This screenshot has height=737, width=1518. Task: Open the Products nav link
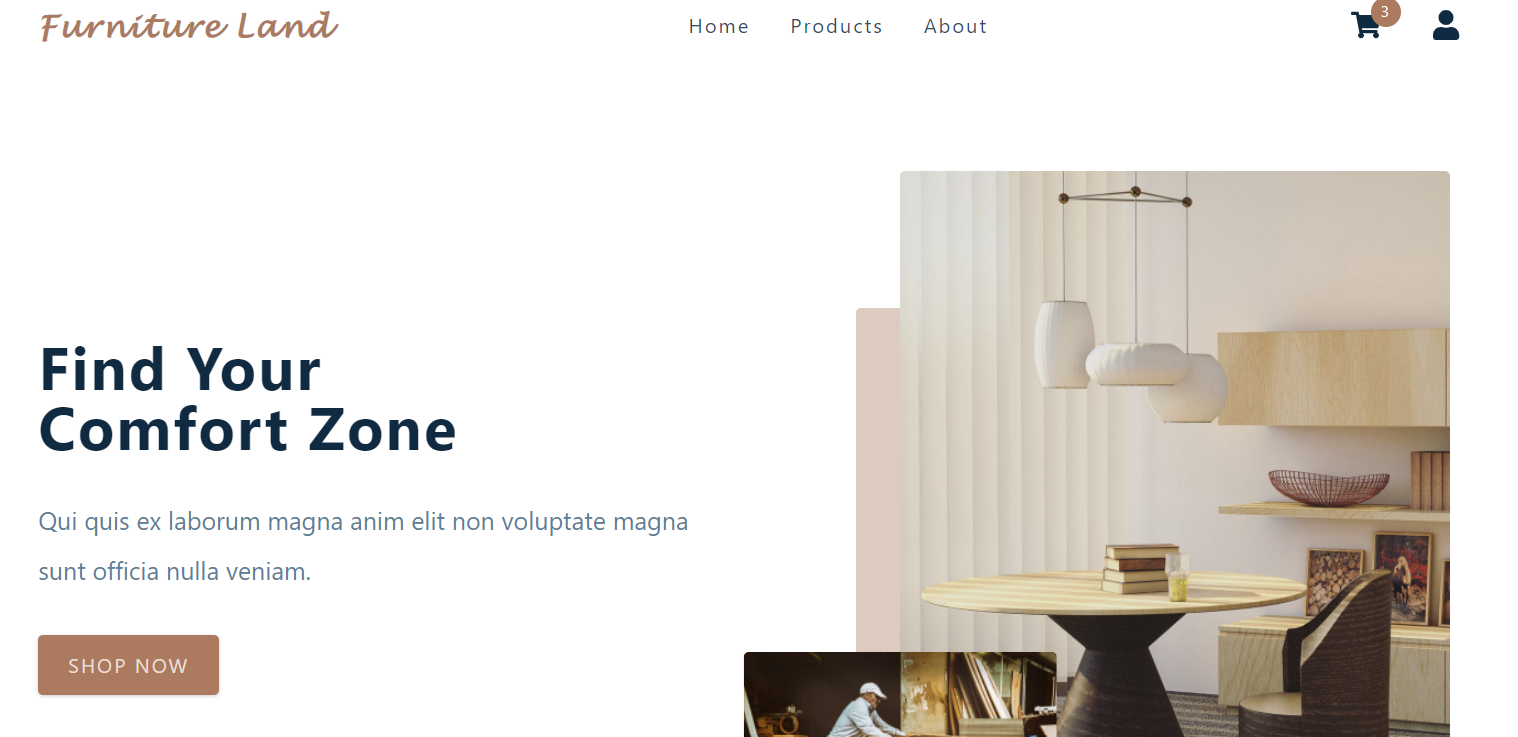click(x=836, y=26)
